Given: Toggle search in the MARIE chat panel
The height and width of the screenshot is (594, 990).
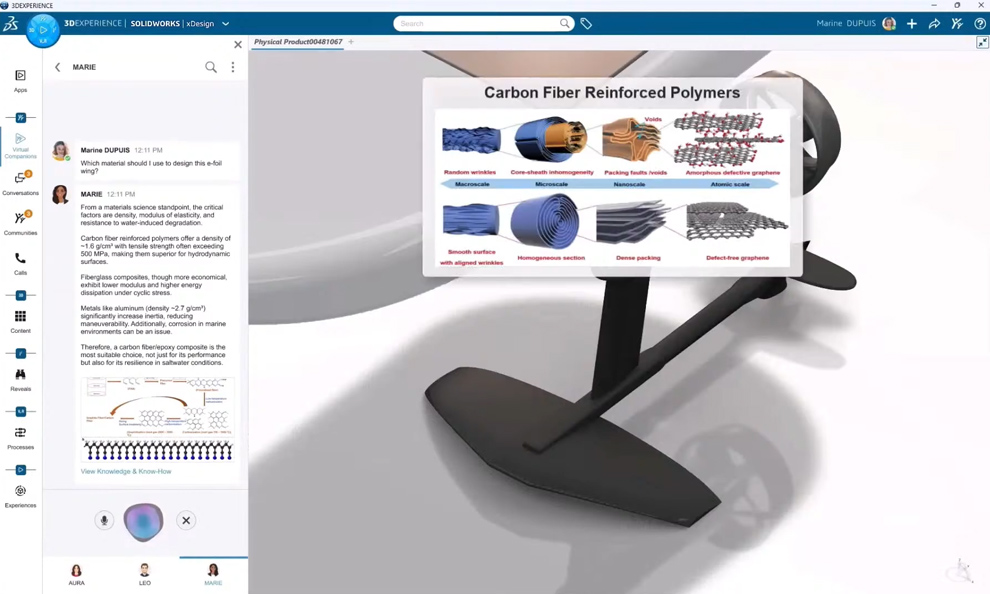Looking at the screenshot, I should tap(211, 67).
